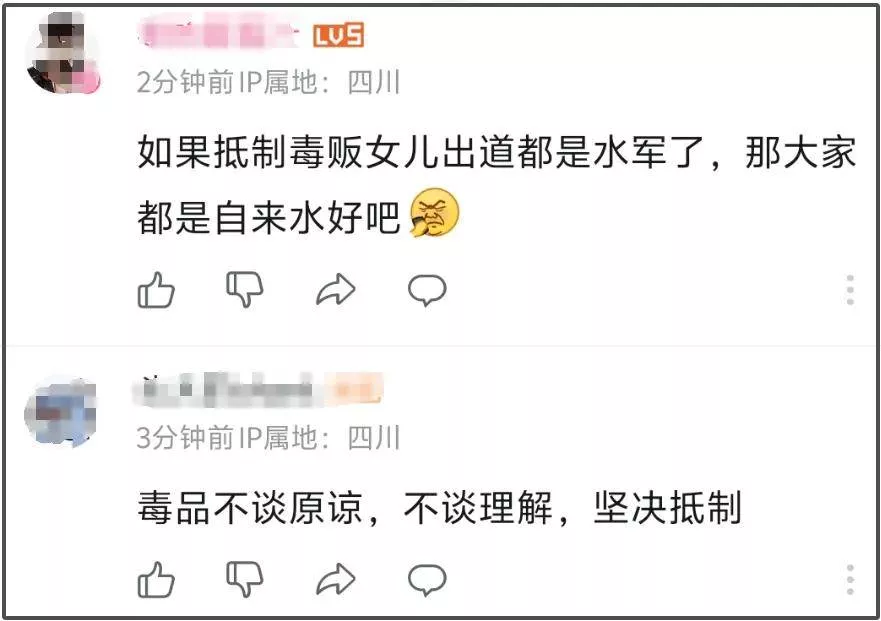Open the pink blurred username profile
Viewport: 881px width, 621px height.
coord(220,33)
